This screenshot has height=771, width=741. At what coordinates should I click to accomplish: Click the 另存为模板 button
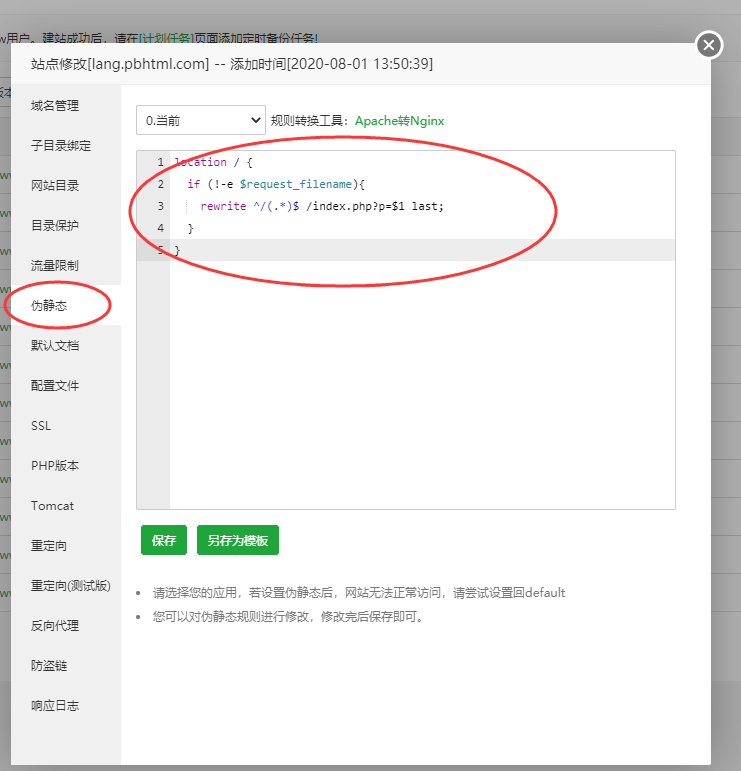point(237,540)
